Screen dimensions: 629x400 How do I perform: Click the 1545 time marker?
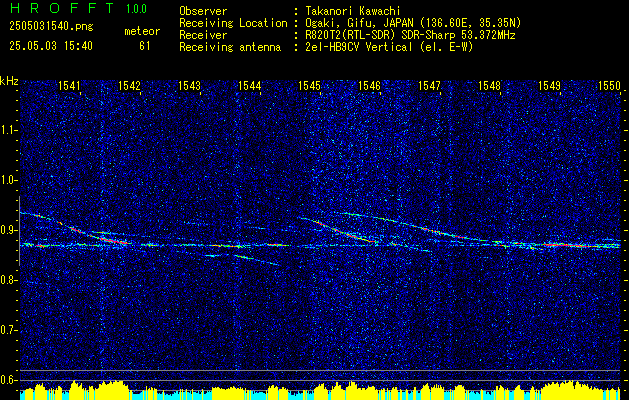click(310, 85)
